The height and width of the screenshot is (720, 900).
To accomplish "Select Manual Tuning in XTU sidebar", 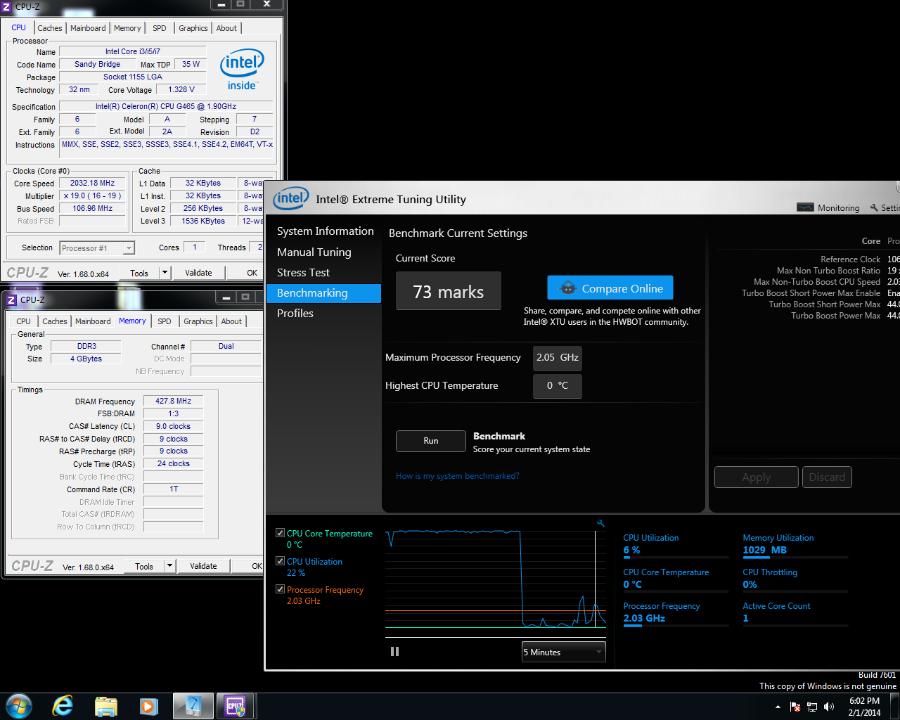I will pyautogui.click(x=314, y=252).
